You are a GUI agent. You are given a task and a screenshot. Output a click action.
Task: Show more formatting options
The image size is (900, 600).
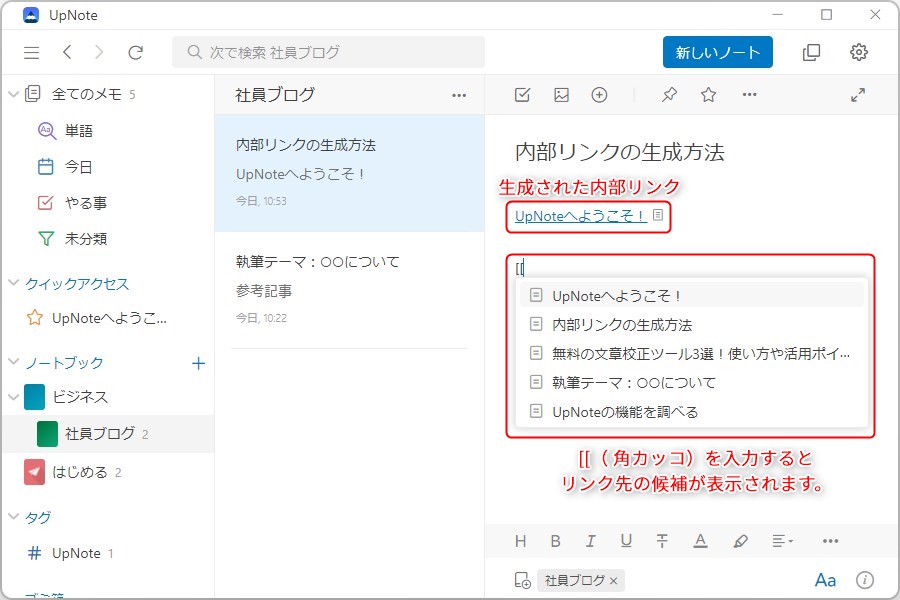[831, 541]
